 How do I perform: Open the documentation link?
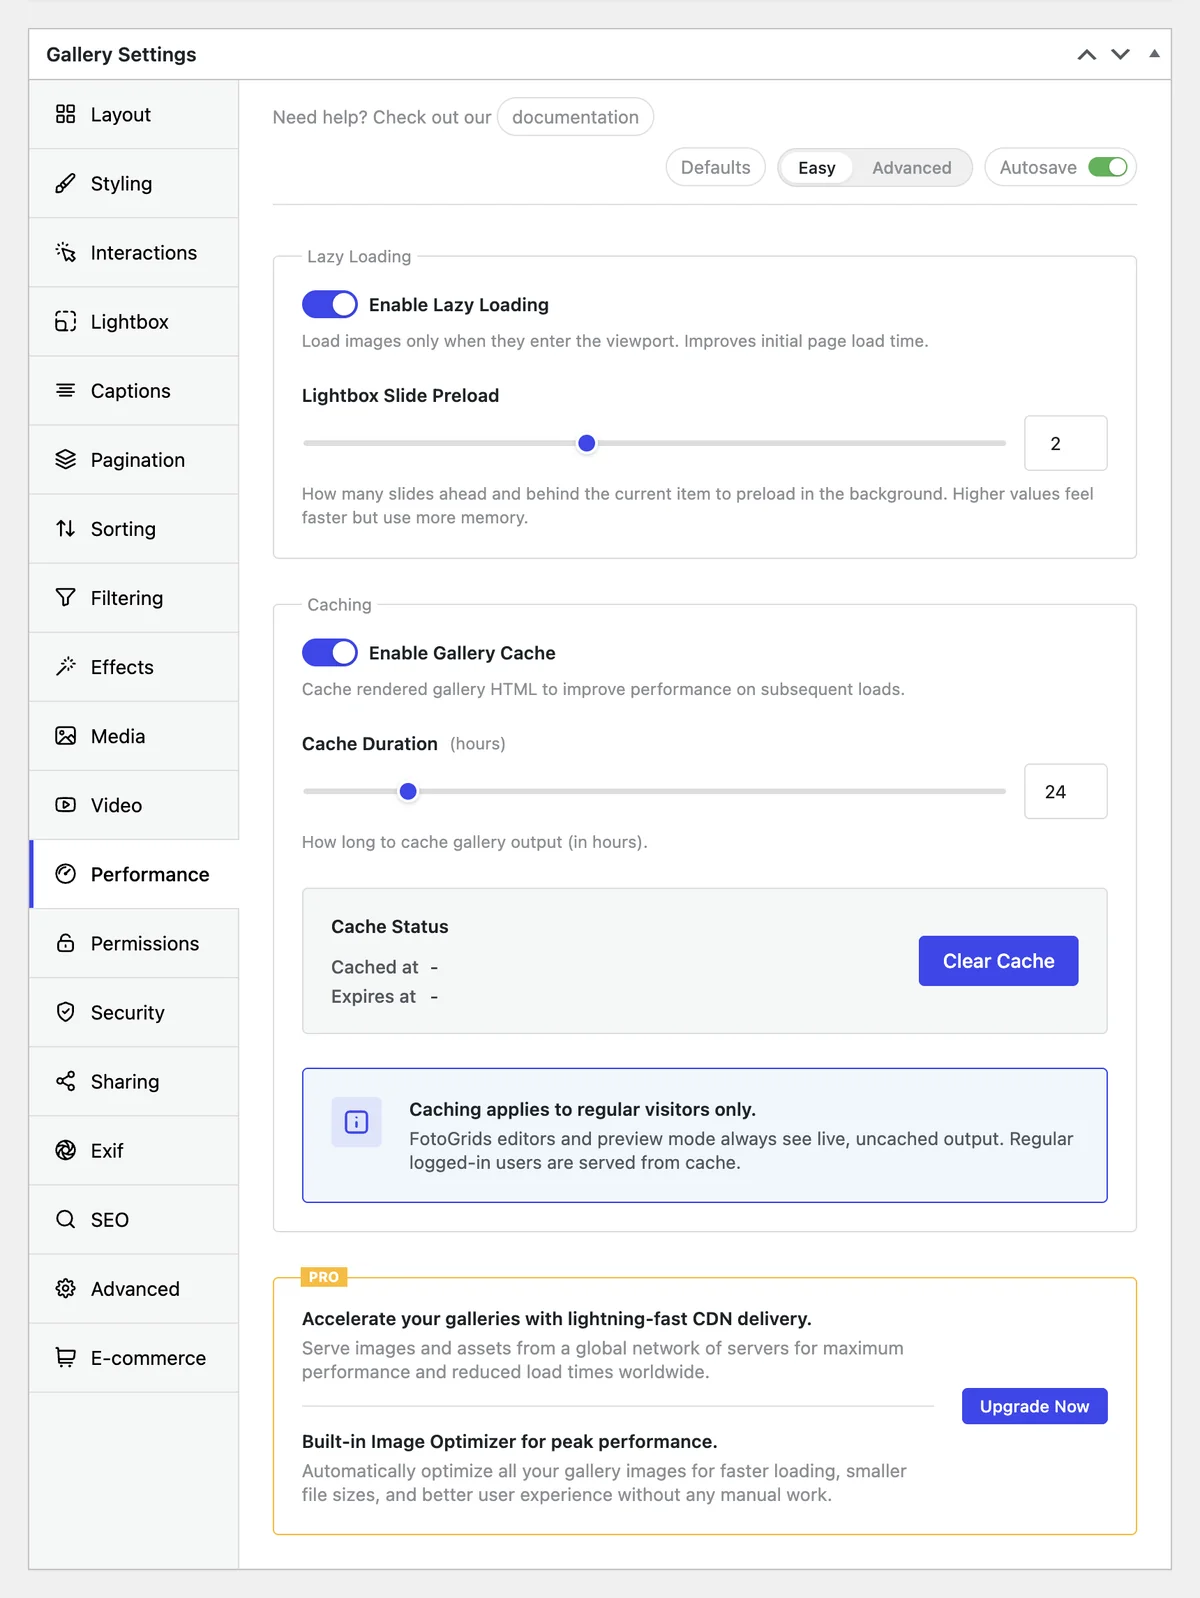[575, 117]
